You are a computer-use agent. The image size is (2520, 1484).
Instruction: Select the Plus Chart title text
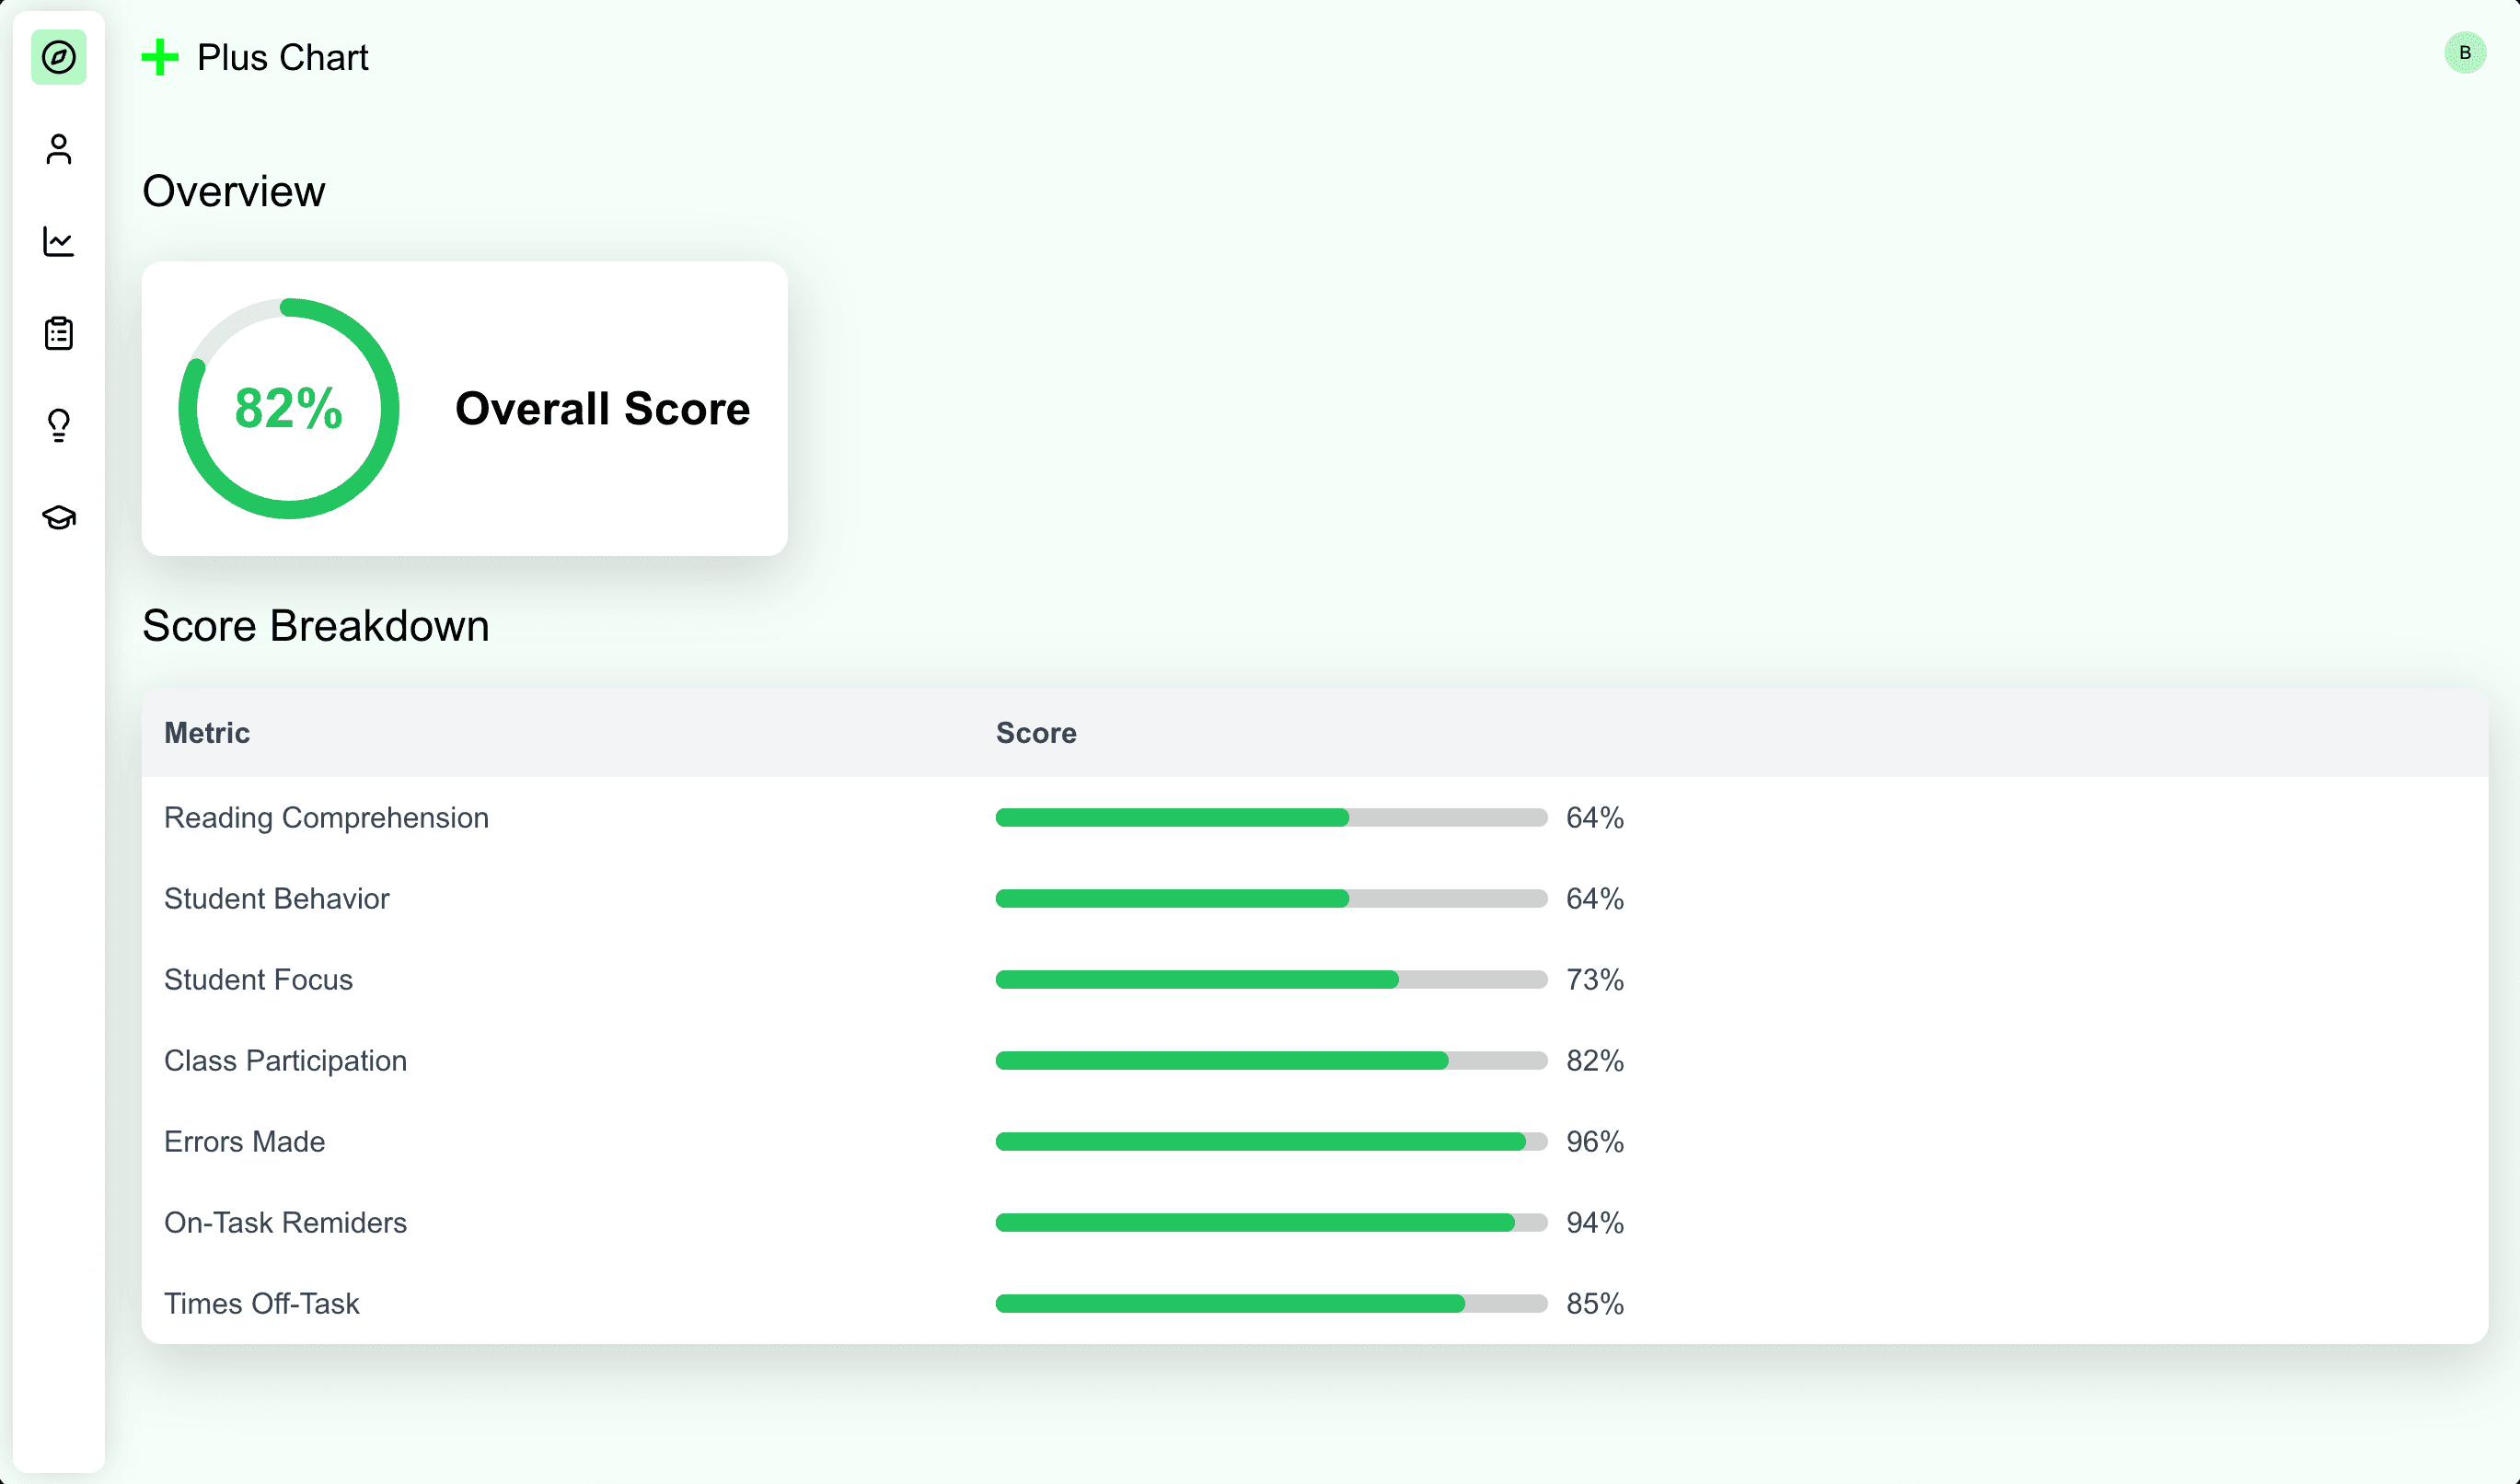(282, 57)
